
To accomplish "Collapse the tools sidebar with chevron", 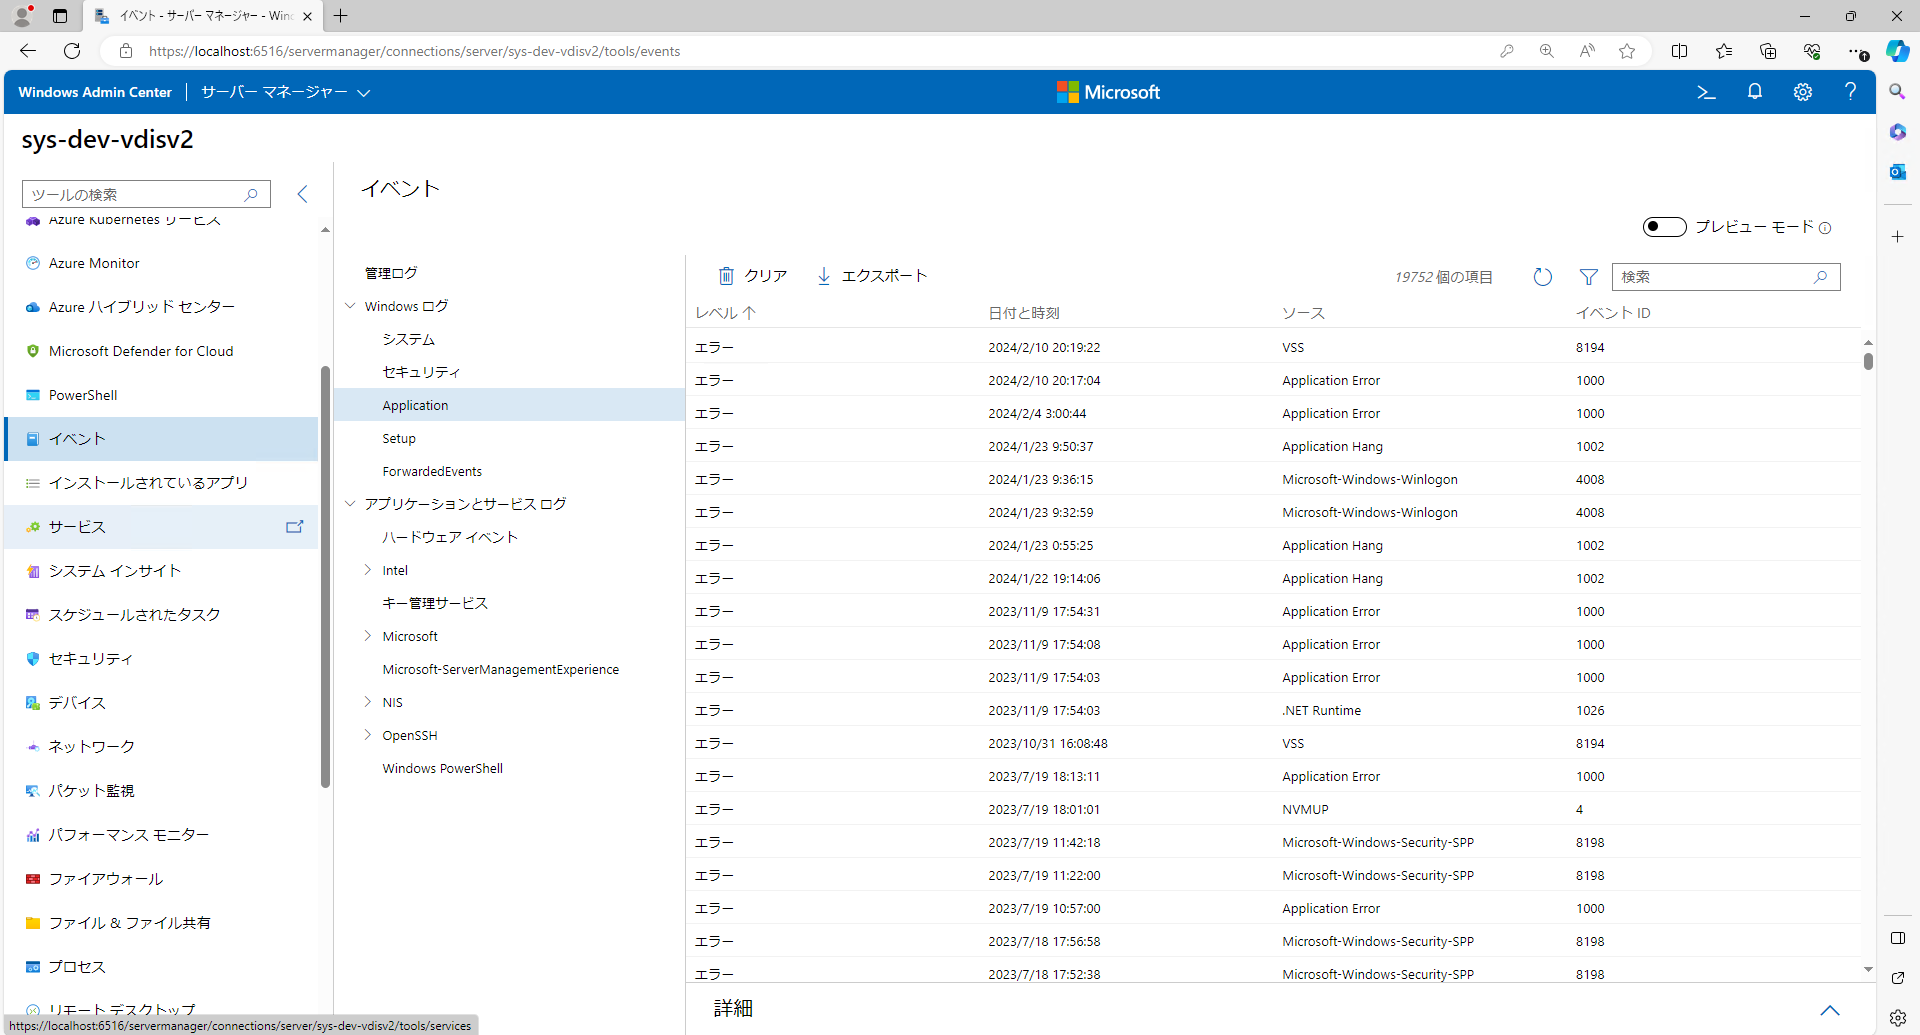I will click(x=302, y=194).
